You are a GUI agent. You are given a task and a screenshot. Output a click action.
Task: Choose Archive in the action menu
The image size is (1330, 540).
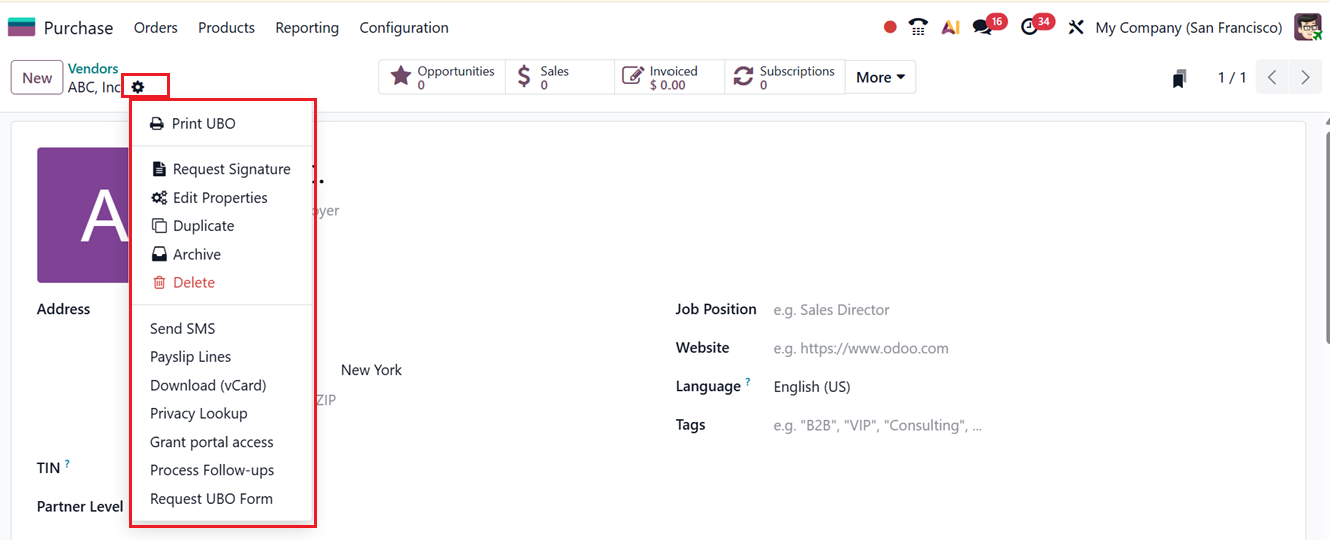[x=196, y=254]
